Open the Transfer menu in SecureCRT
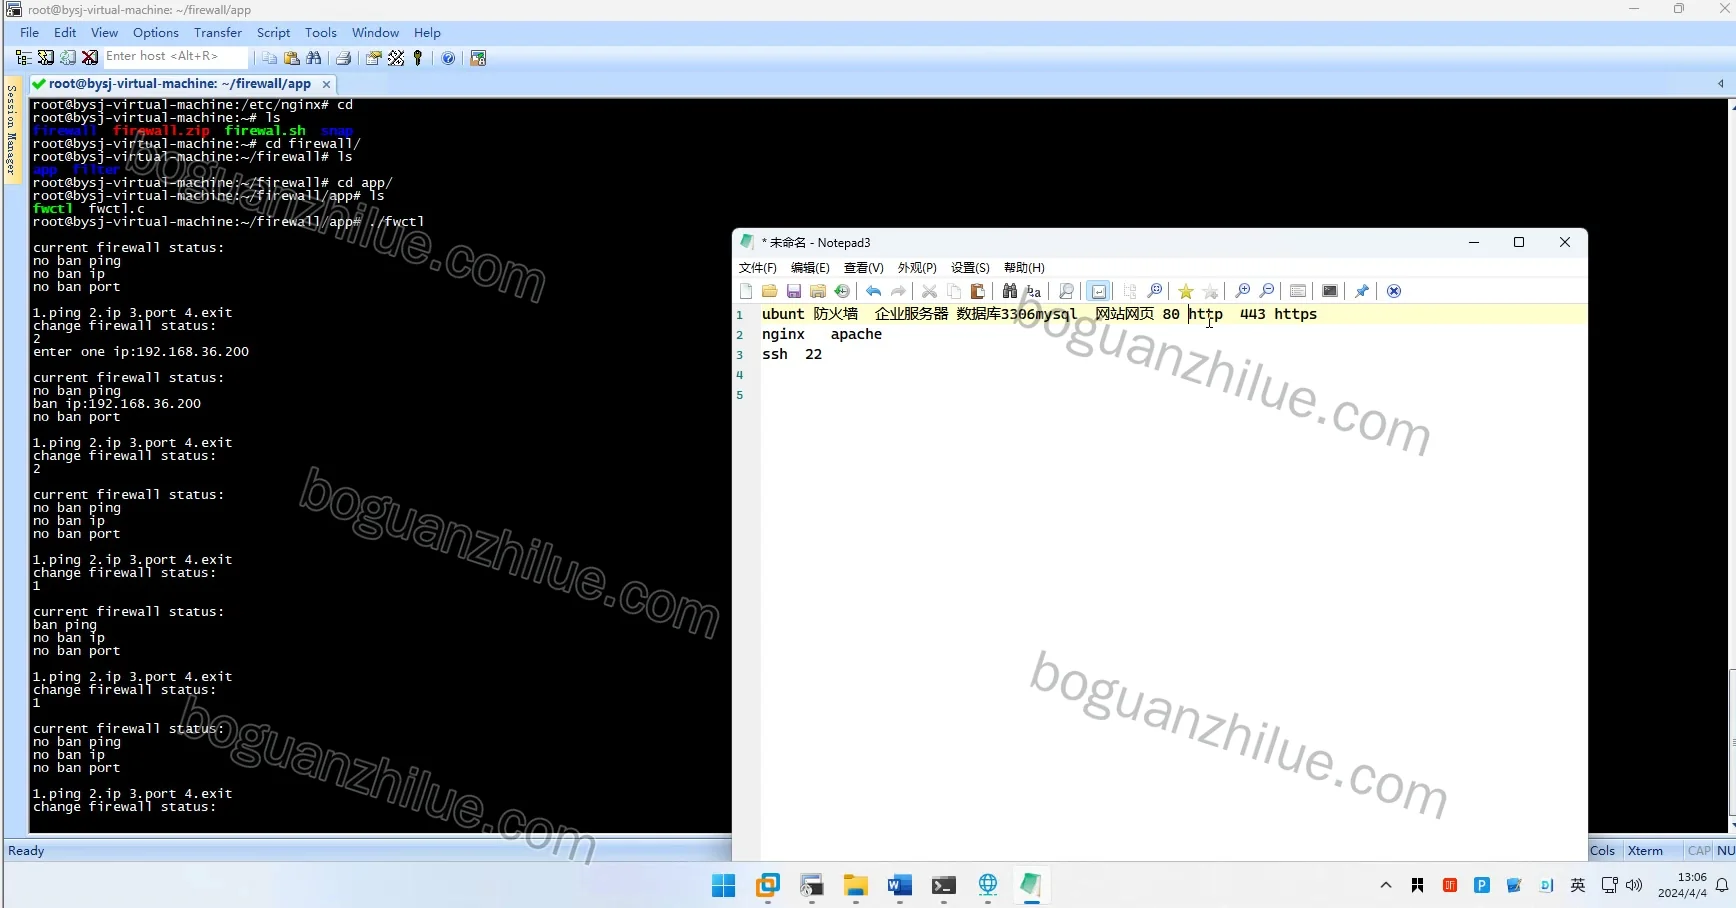The height and width of the screenshot is (908, 1736). coord(218,32)
